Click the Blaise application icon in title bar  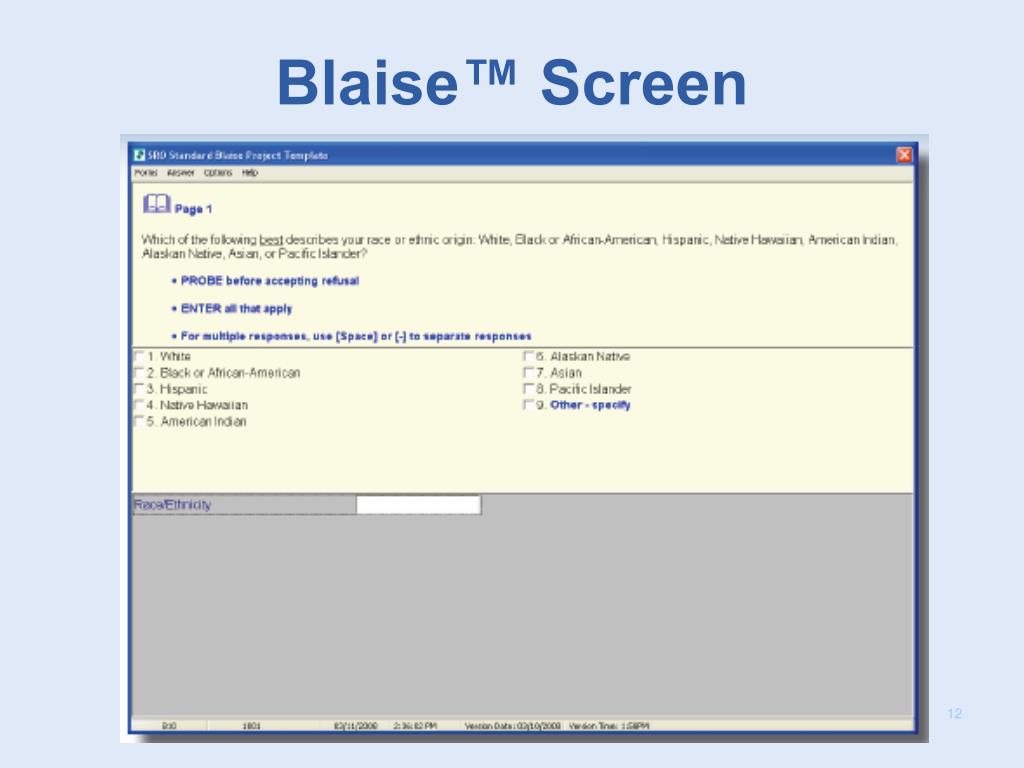(x=139, y=155)
